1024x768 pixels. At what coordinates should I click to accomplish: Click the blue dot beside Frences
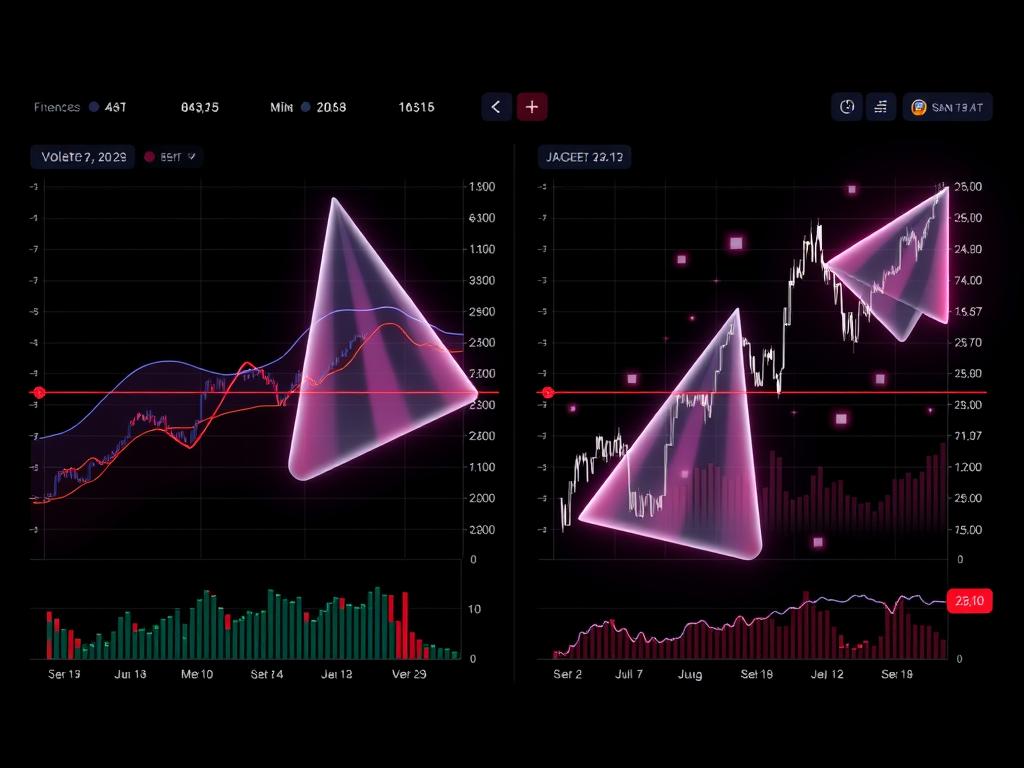click(x=93, y=107)
